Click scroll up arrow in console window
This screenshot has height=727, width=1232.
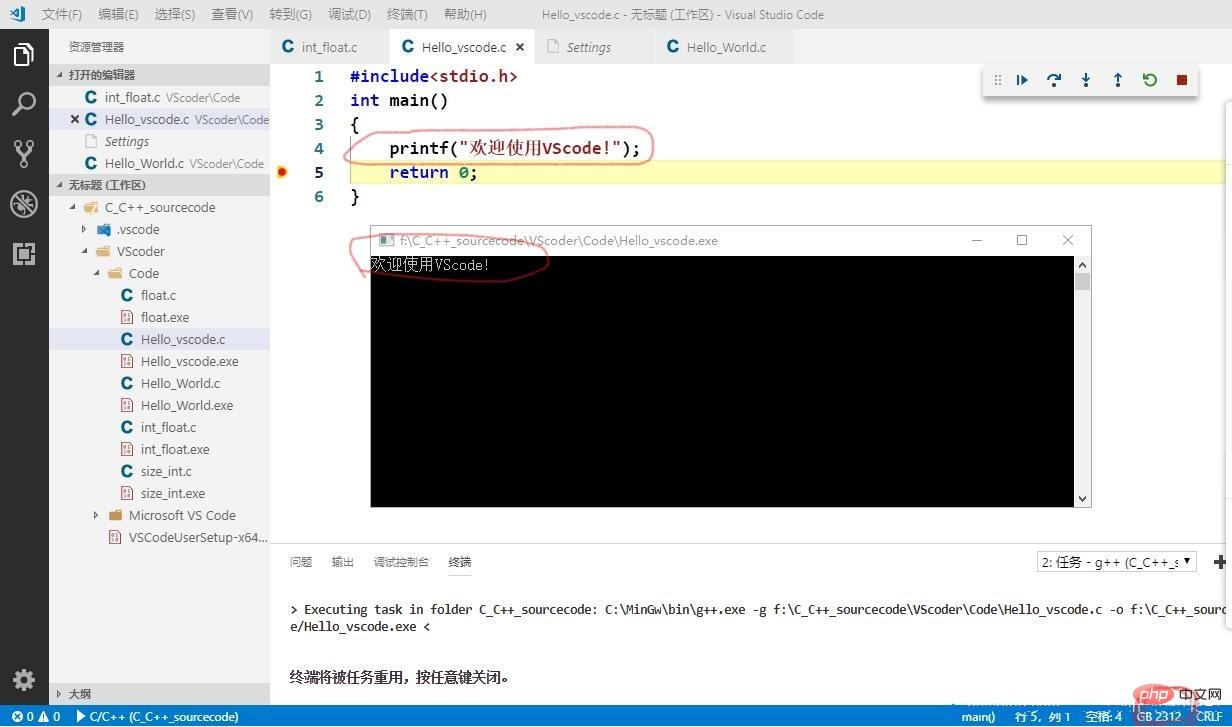point(1082,265)
